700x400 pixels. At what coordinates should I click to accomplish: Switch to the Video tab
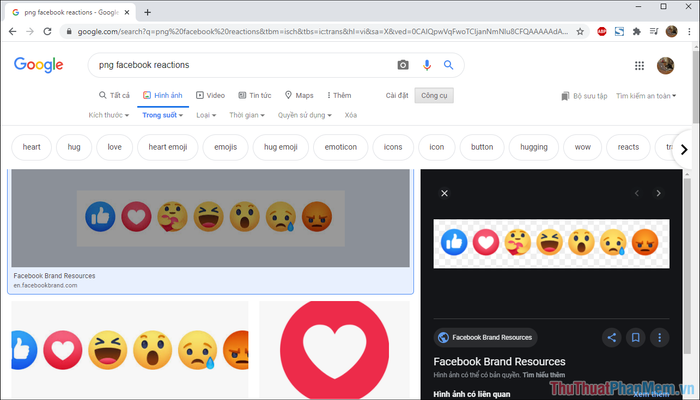tap(210, 95)
